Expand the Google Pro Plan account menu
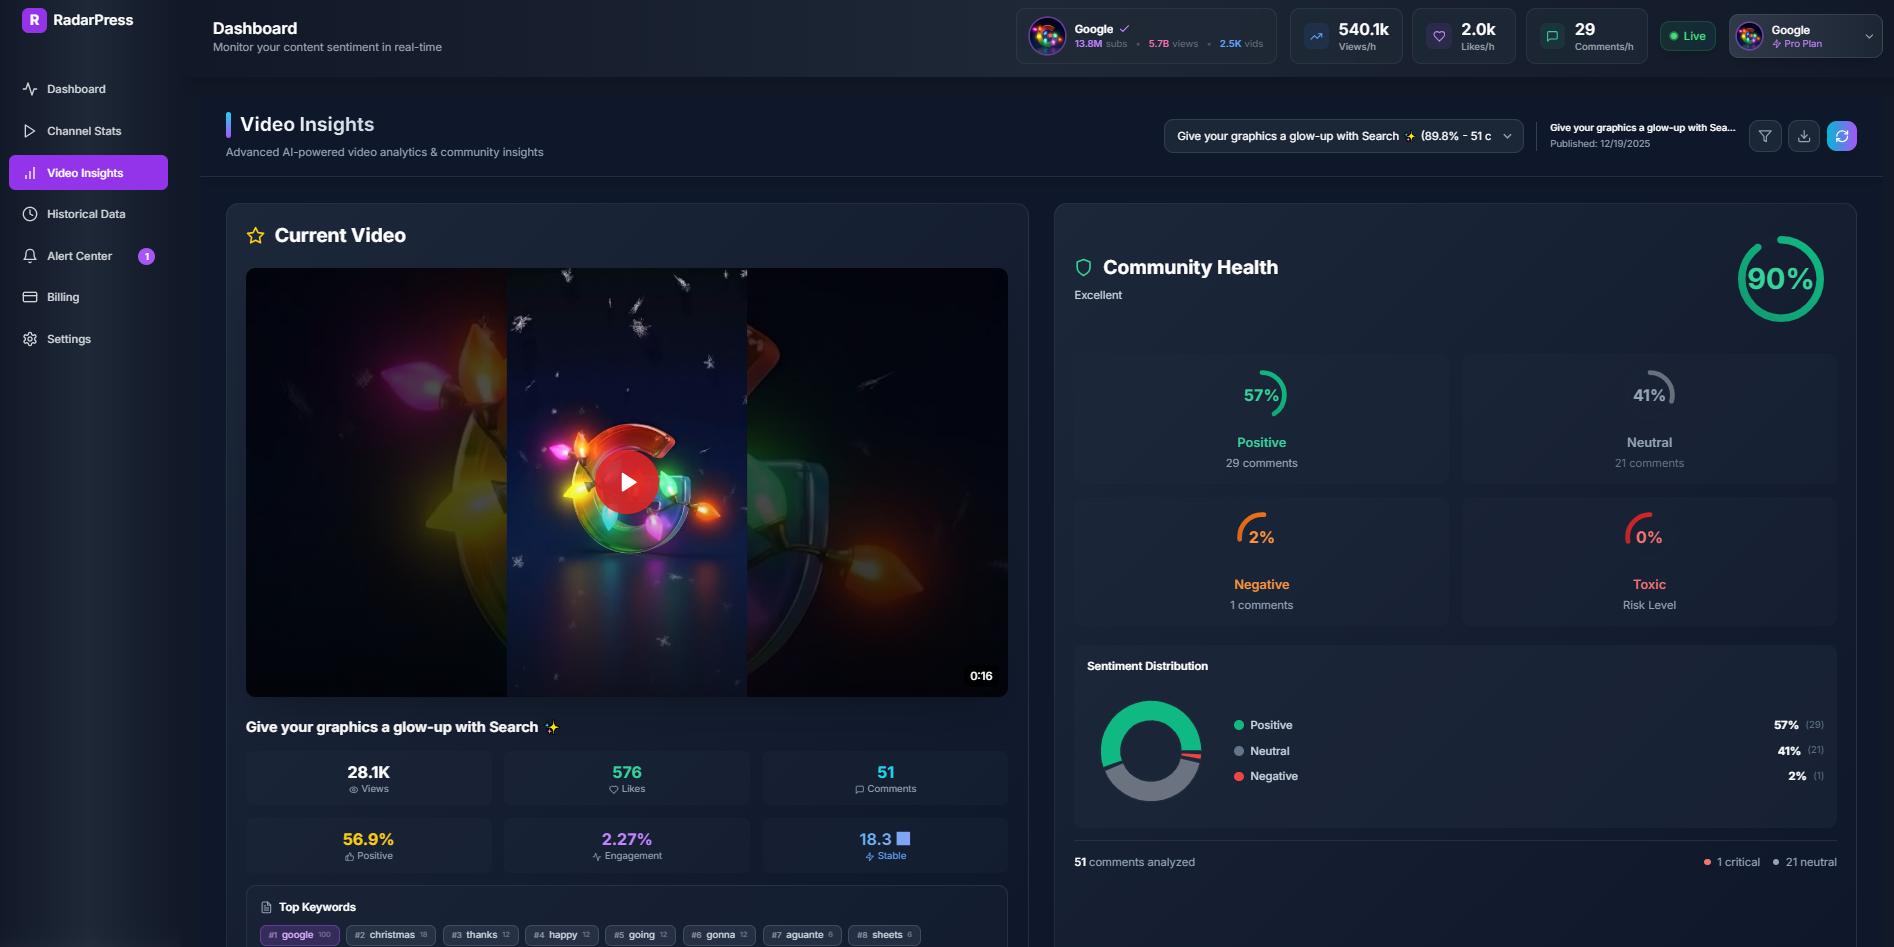1894x947 pixels. pyautogui.click(x=1804, y=36)
